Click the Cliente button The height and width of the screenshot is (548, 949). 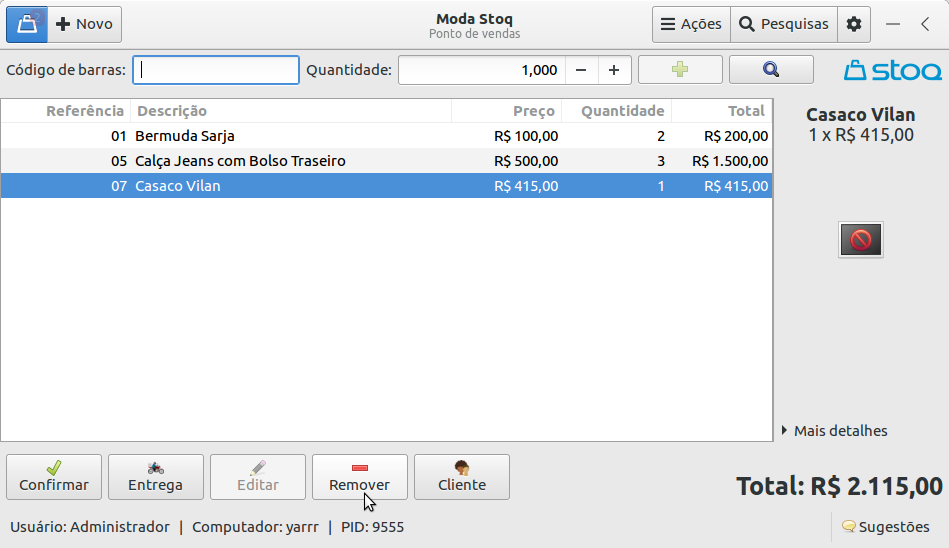coord(462,477)
